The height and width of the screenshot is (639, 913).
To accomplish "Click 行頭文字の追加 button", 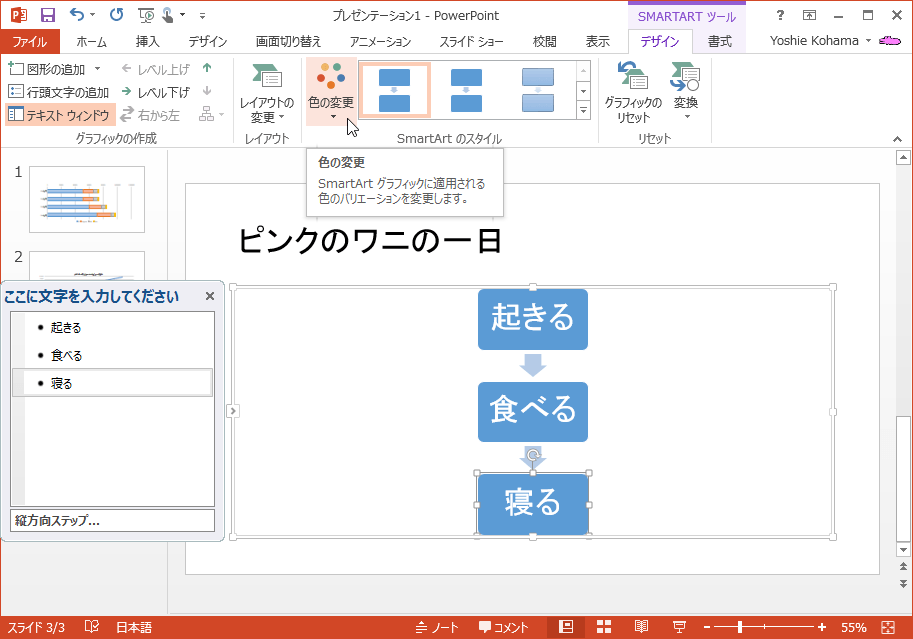I will pyautogui.click(x=59, y=92).
